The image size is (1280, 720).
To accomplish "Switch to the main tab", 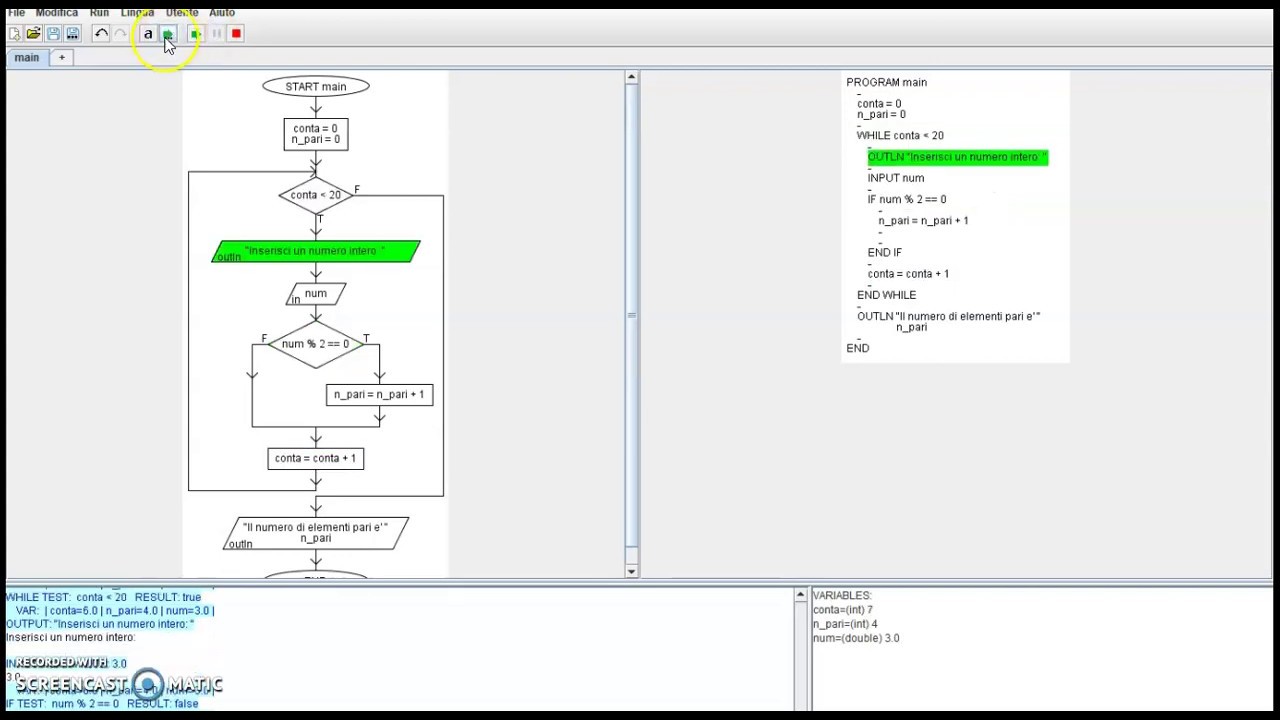I will tap(27, 58).
